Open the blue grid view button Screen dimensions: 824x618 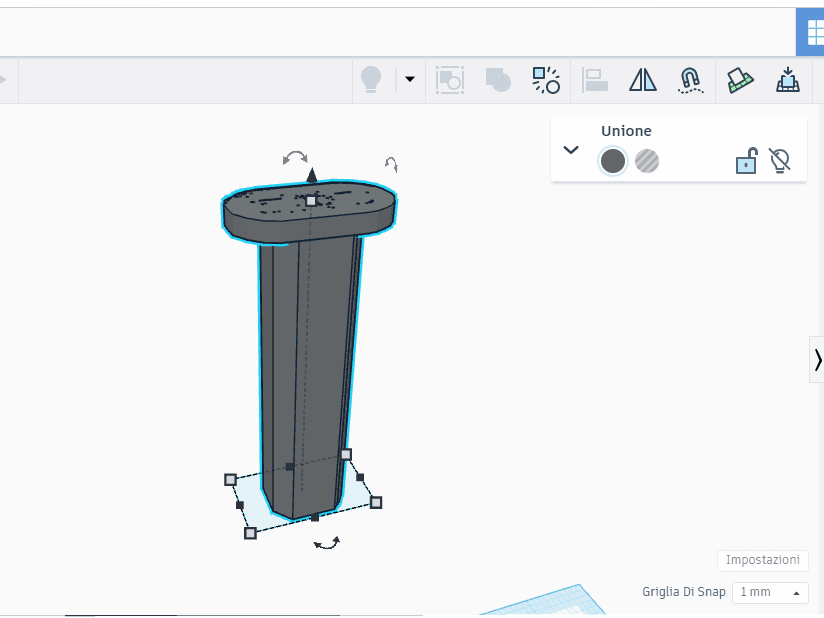click(810, 32)
